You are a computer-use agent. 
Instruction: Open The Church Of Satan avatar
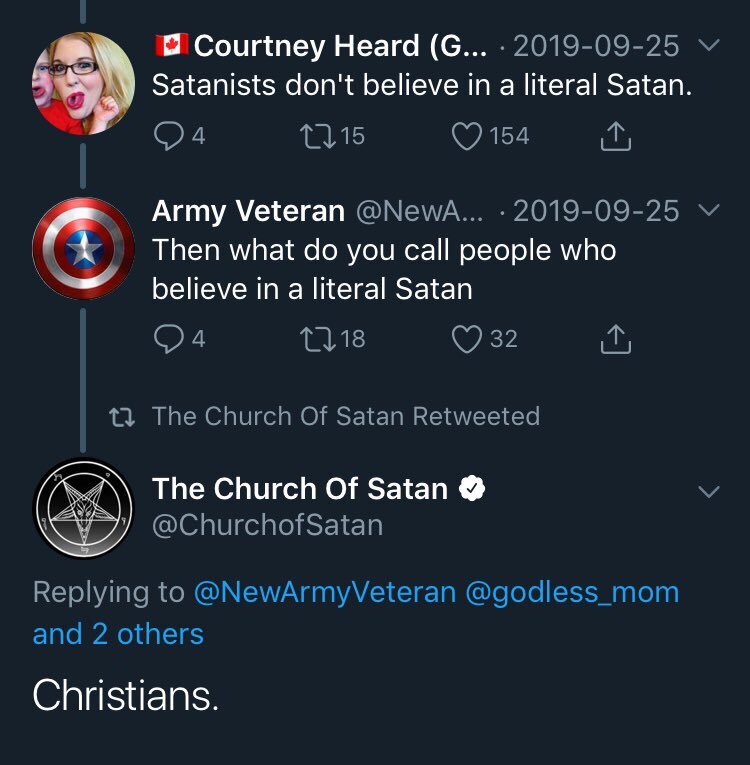click(x=83, y=507)
